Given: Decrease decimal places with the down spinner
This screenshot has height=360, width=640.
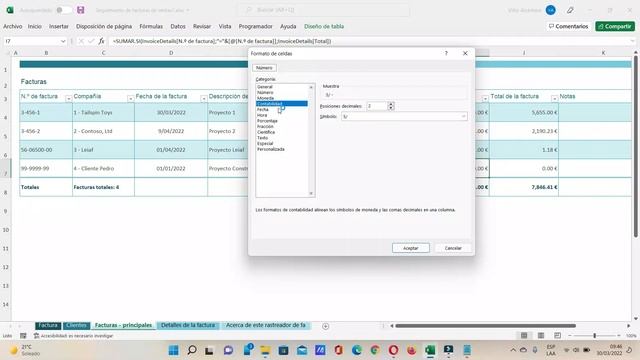Looking at the screenshot, I should pos(391,108).
